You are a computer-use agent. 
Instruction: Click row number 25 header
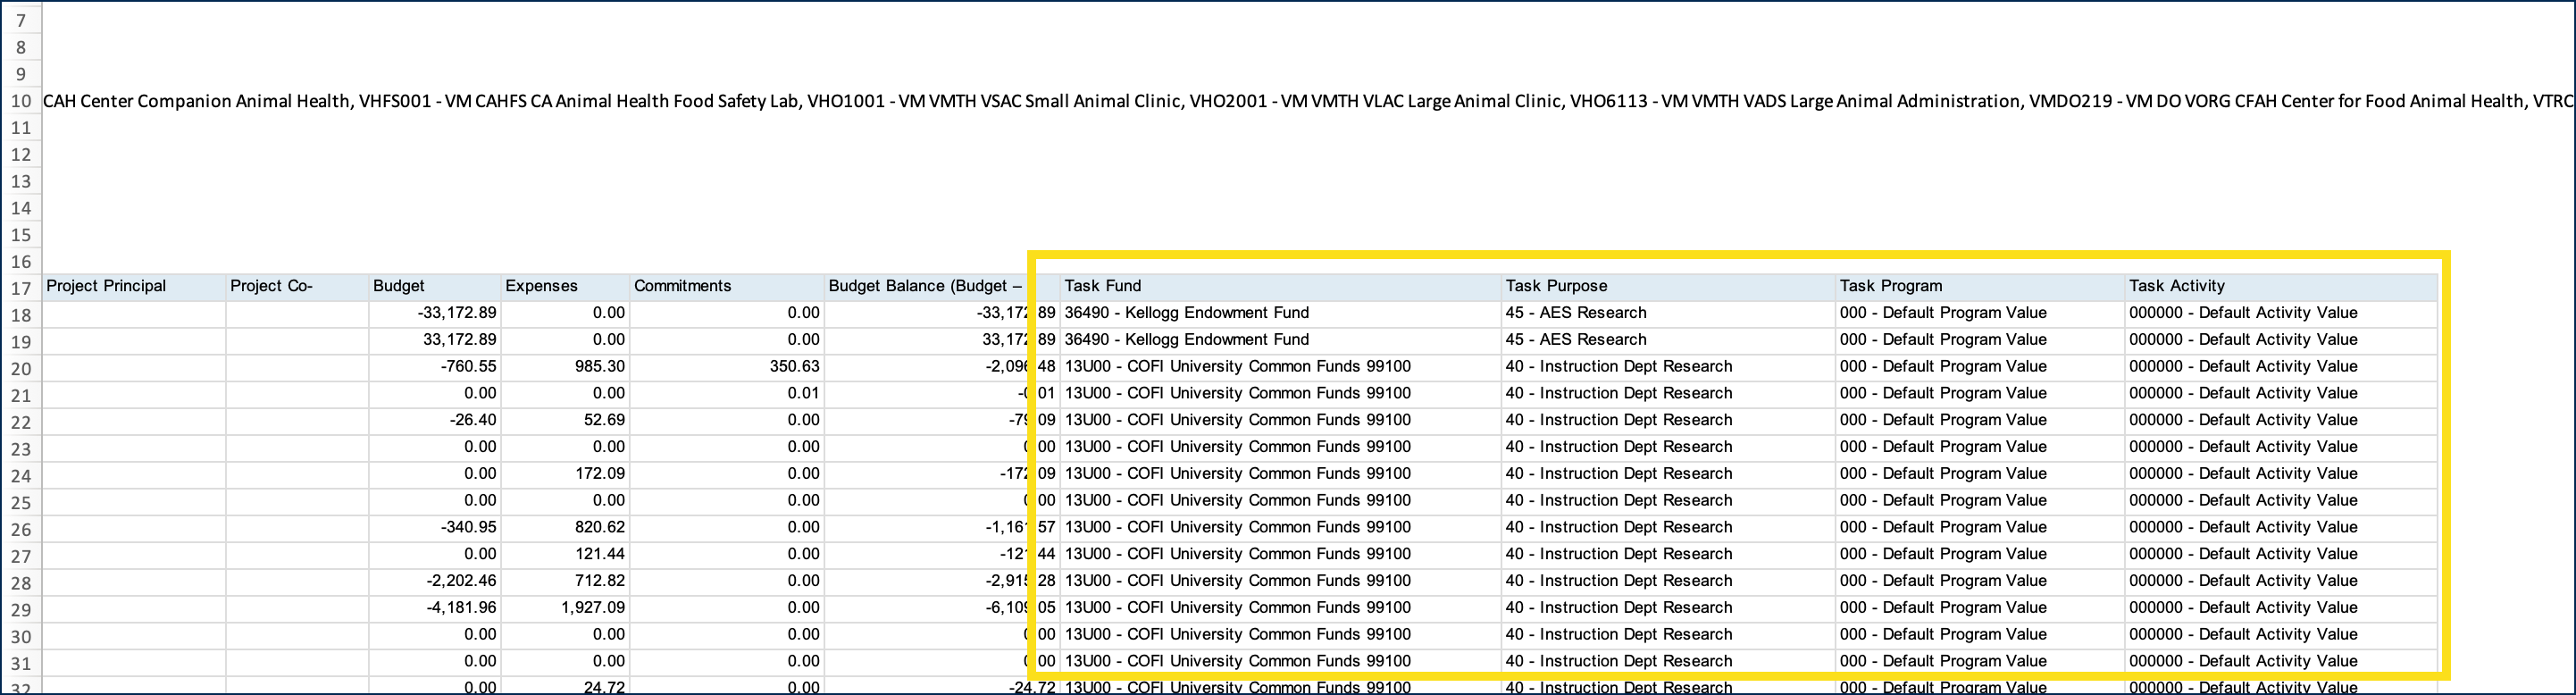coord(21,502)
